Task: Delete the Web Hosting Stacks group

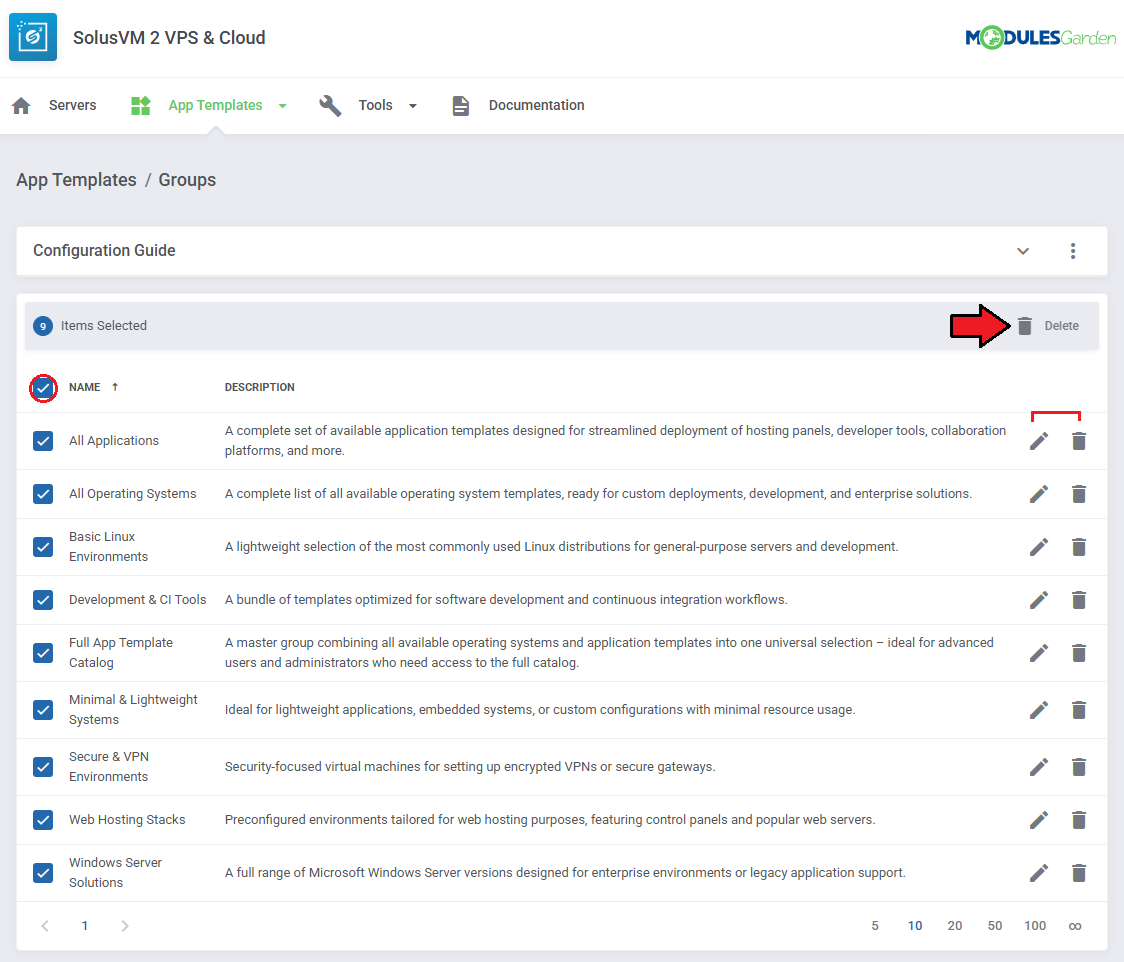Action: [1079, 819]
